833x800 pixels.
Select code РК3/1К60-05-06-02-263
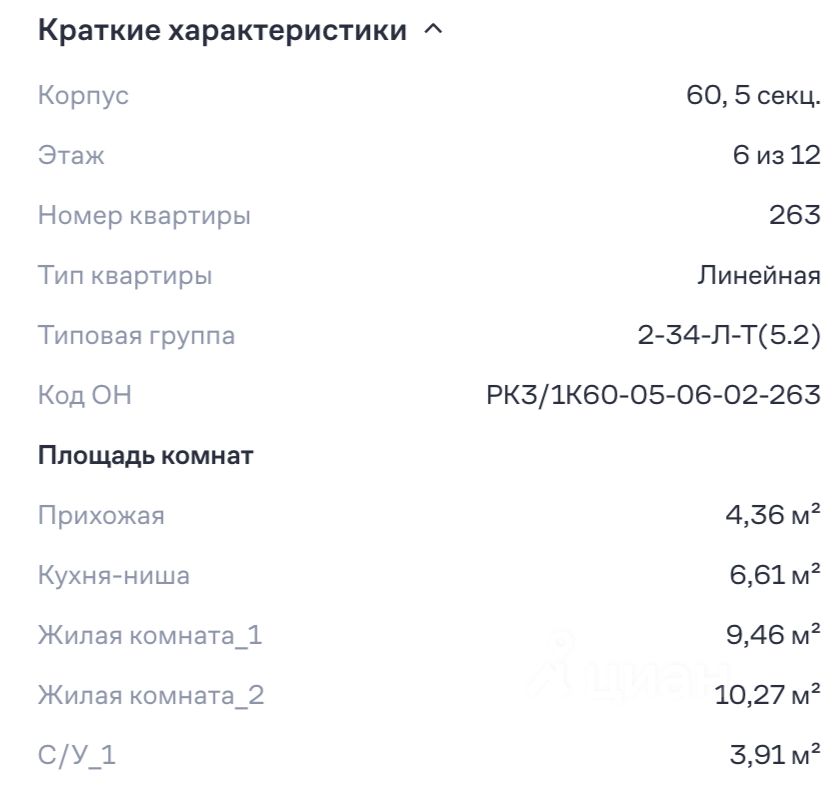pyautogui.click(x=653, y=395)
